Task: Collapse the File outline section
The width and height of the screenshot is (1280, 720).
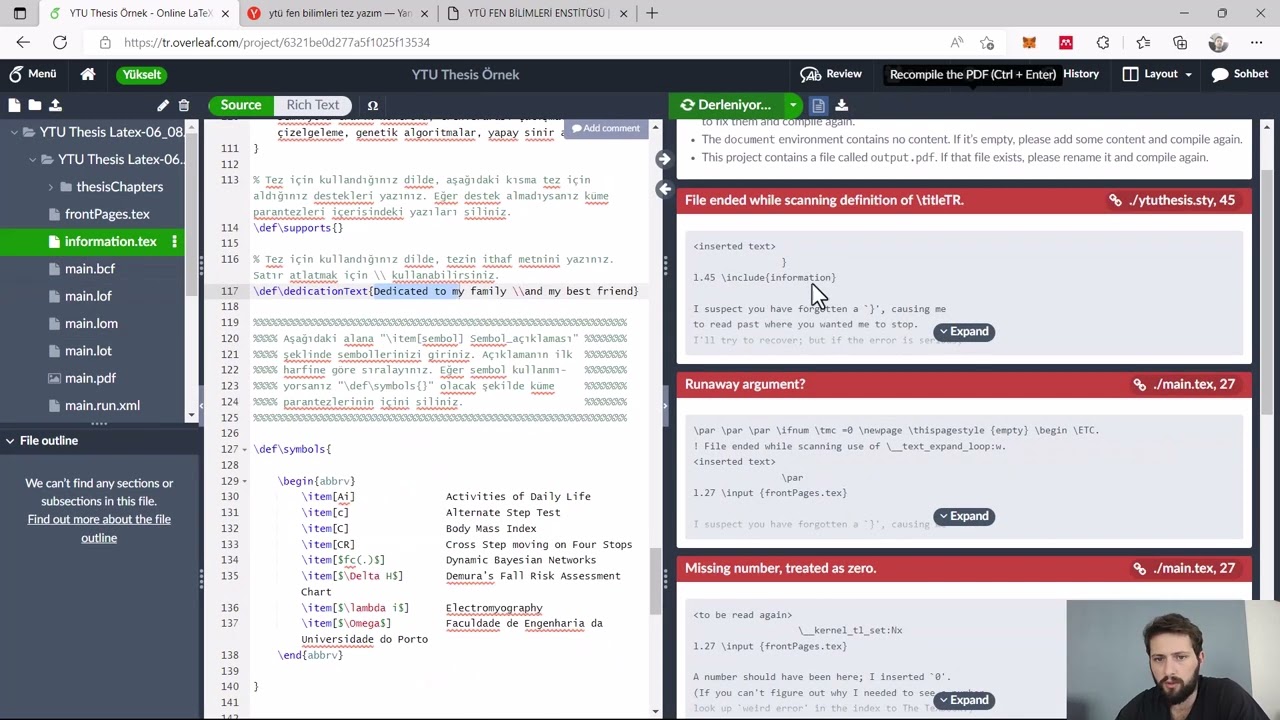Action: pos(9,440)
